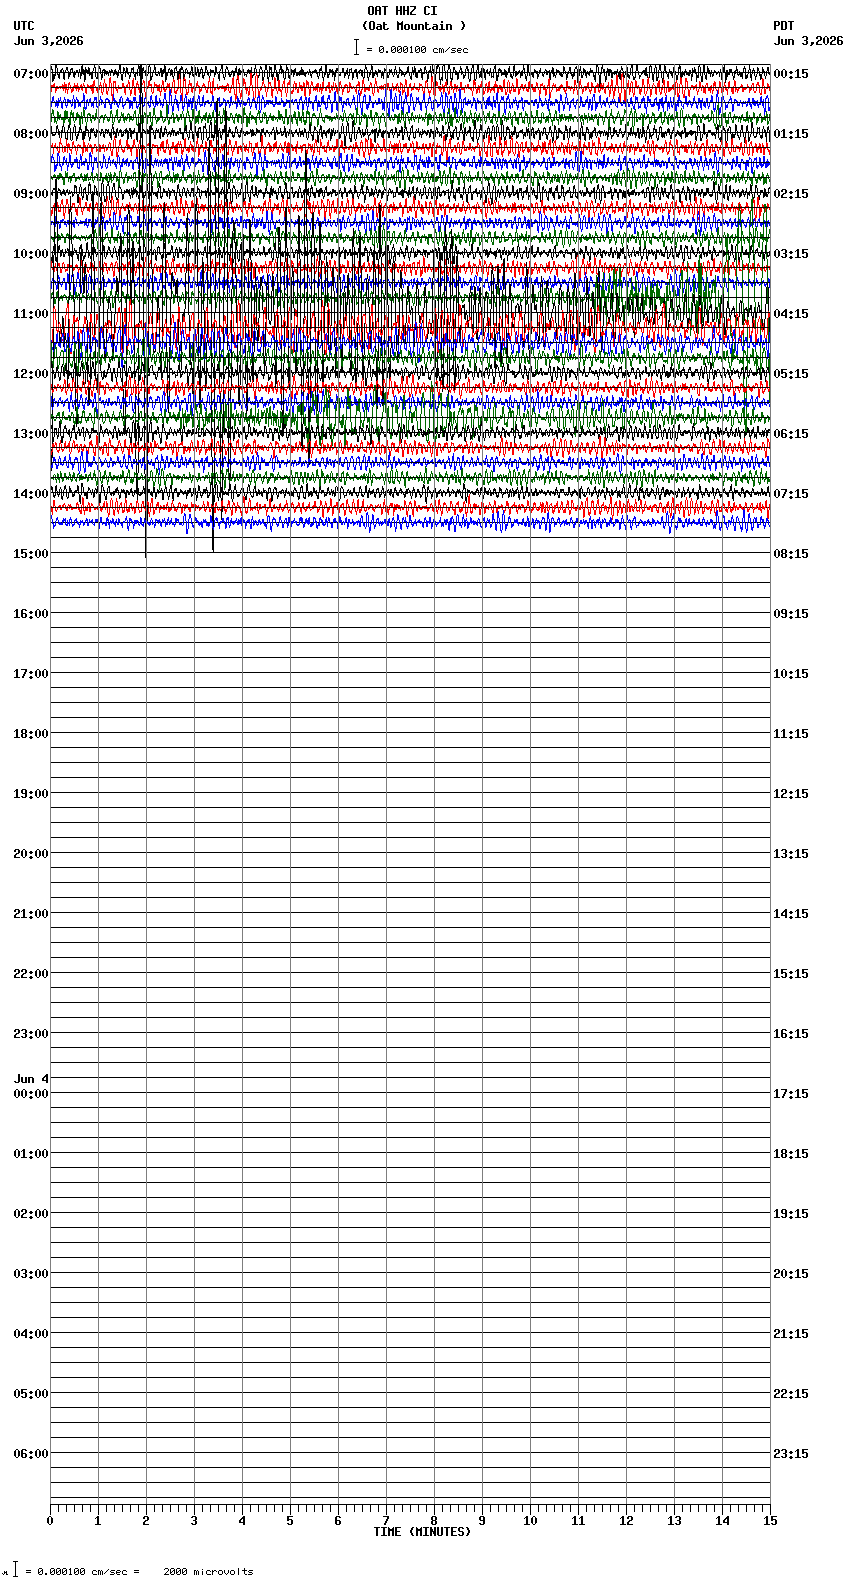
Task: Click the '15:00' UTC time label
Action: click(31, 554)
